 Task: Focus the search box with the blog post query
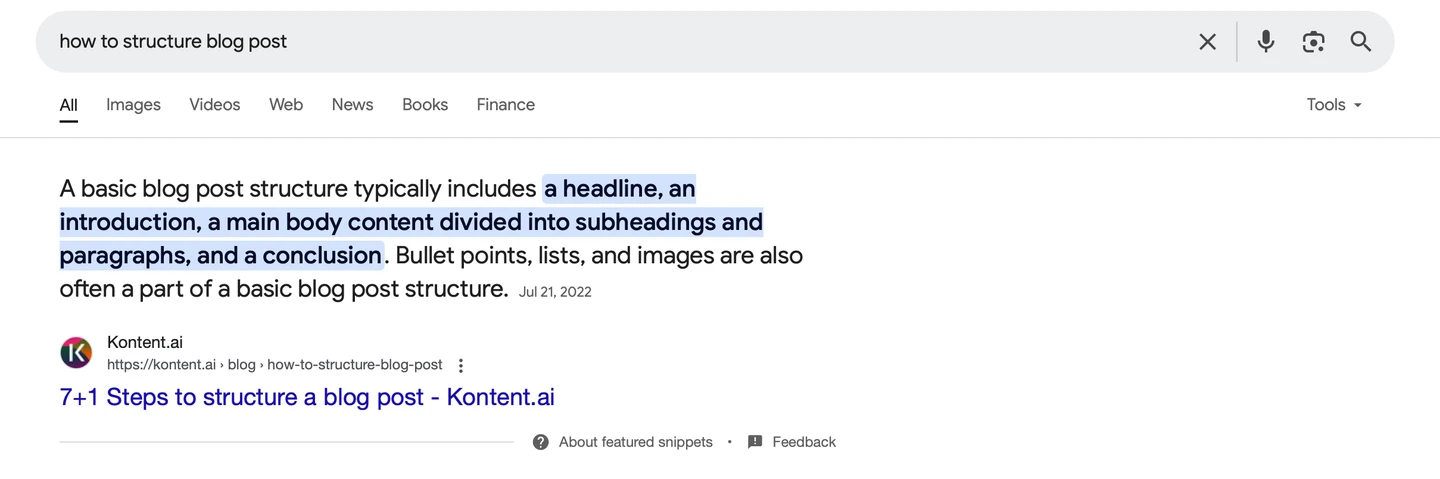600,42
